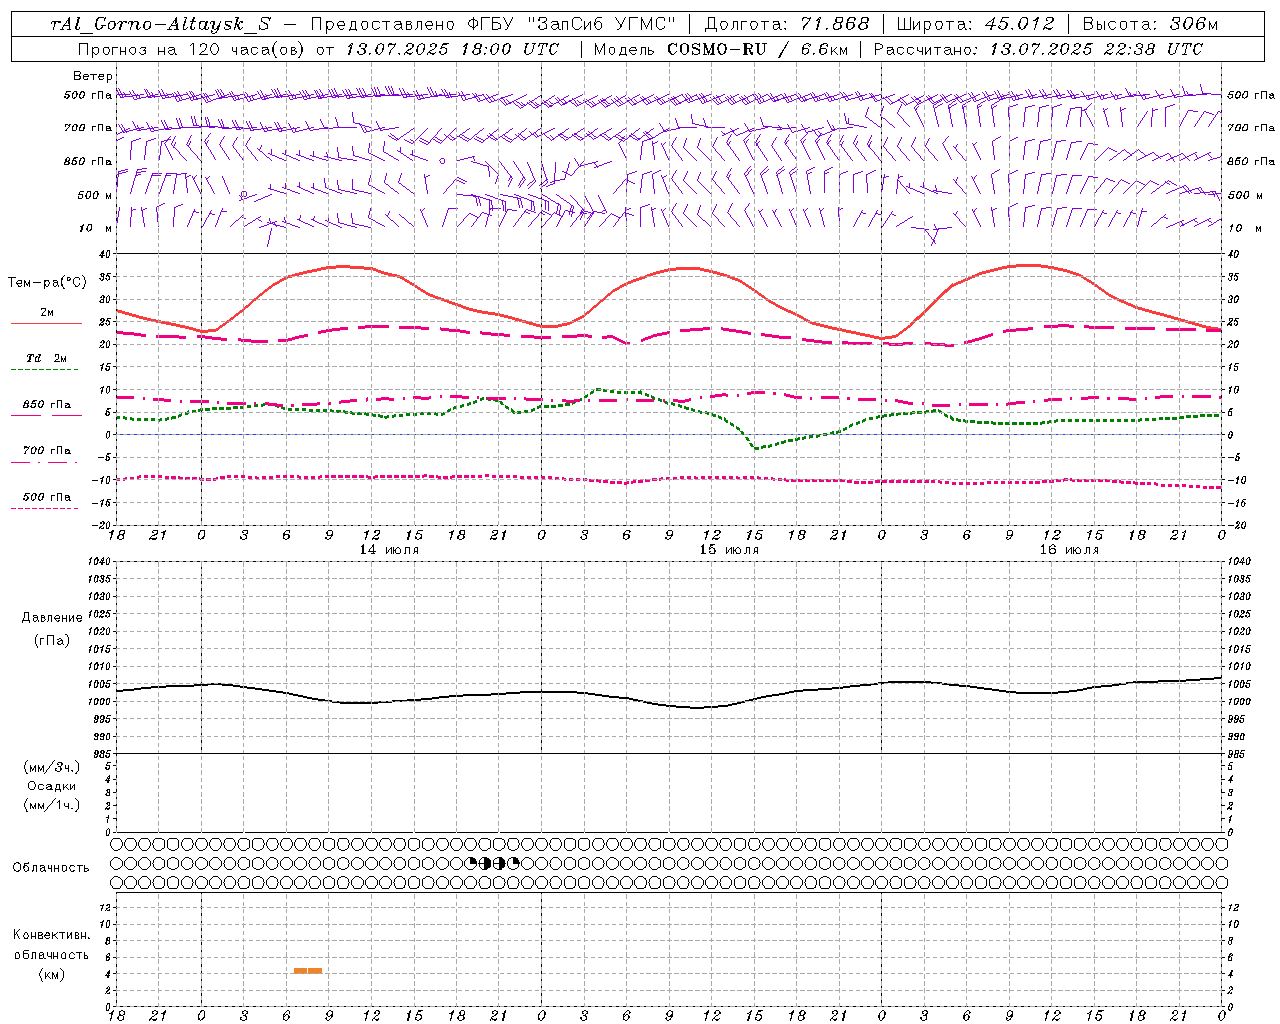Click the elevation text "Высота: 306м"

[1151, 25]
